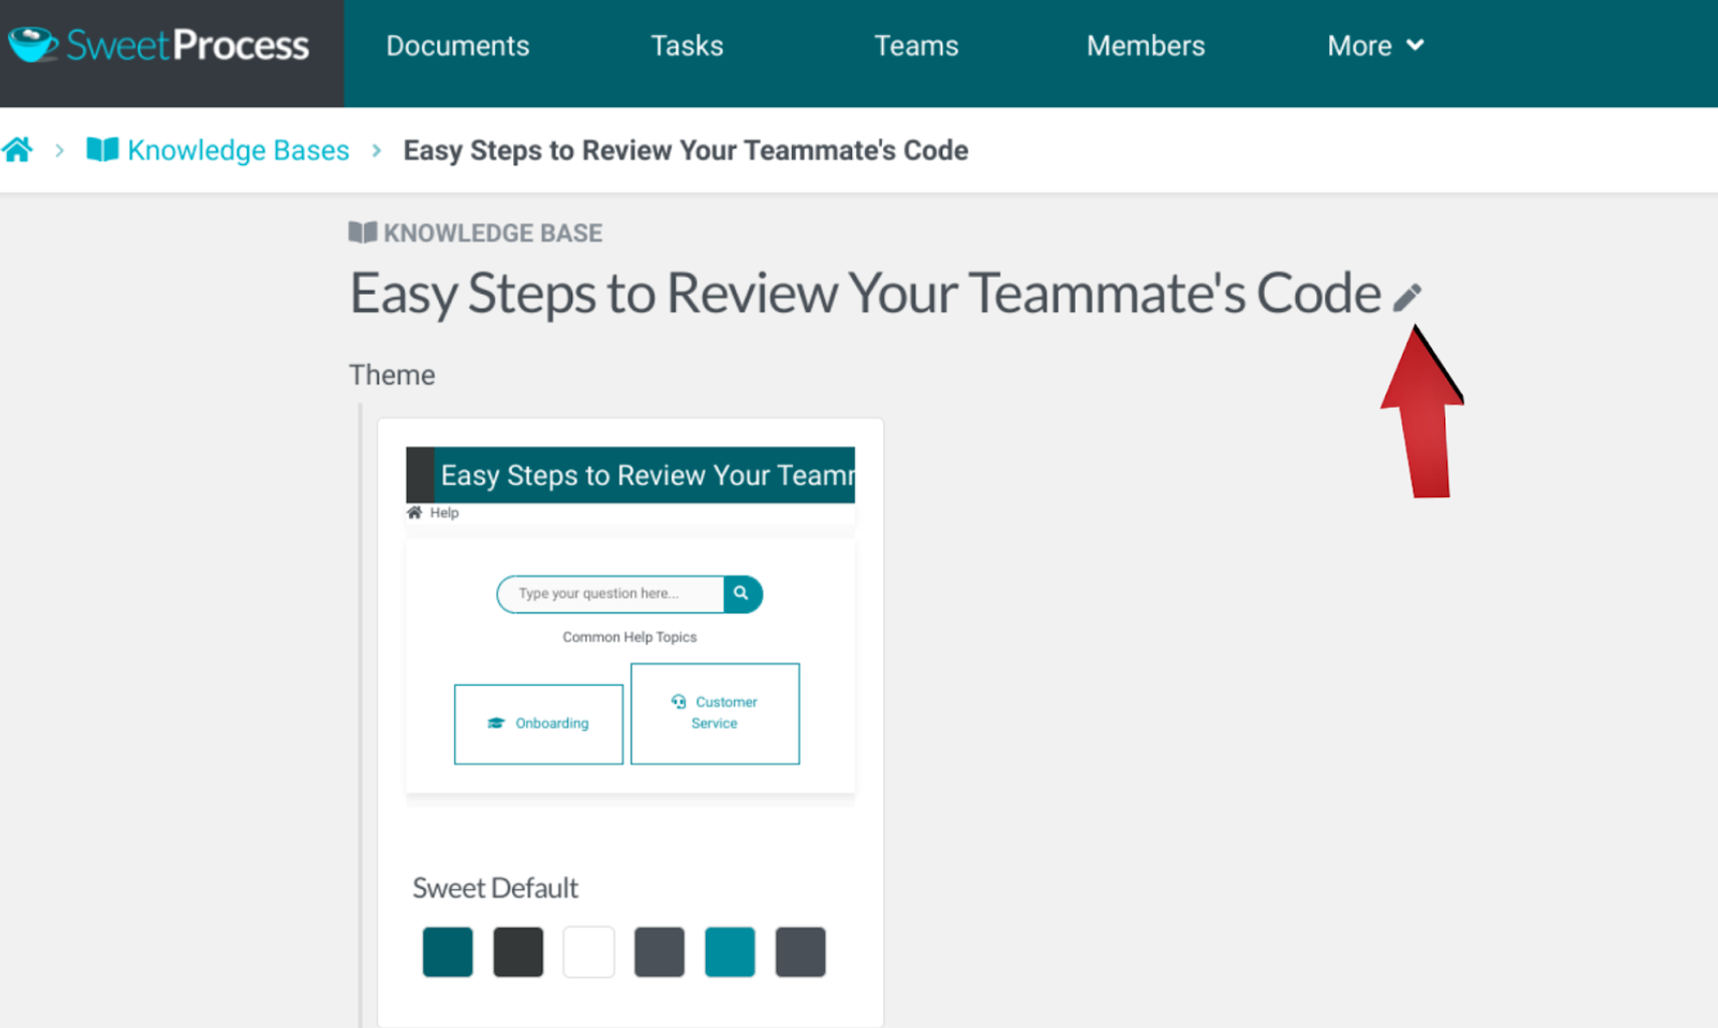Click the home icon in breadcrumb
This screenshot has width=1718, height=1028.
[17, 150]
